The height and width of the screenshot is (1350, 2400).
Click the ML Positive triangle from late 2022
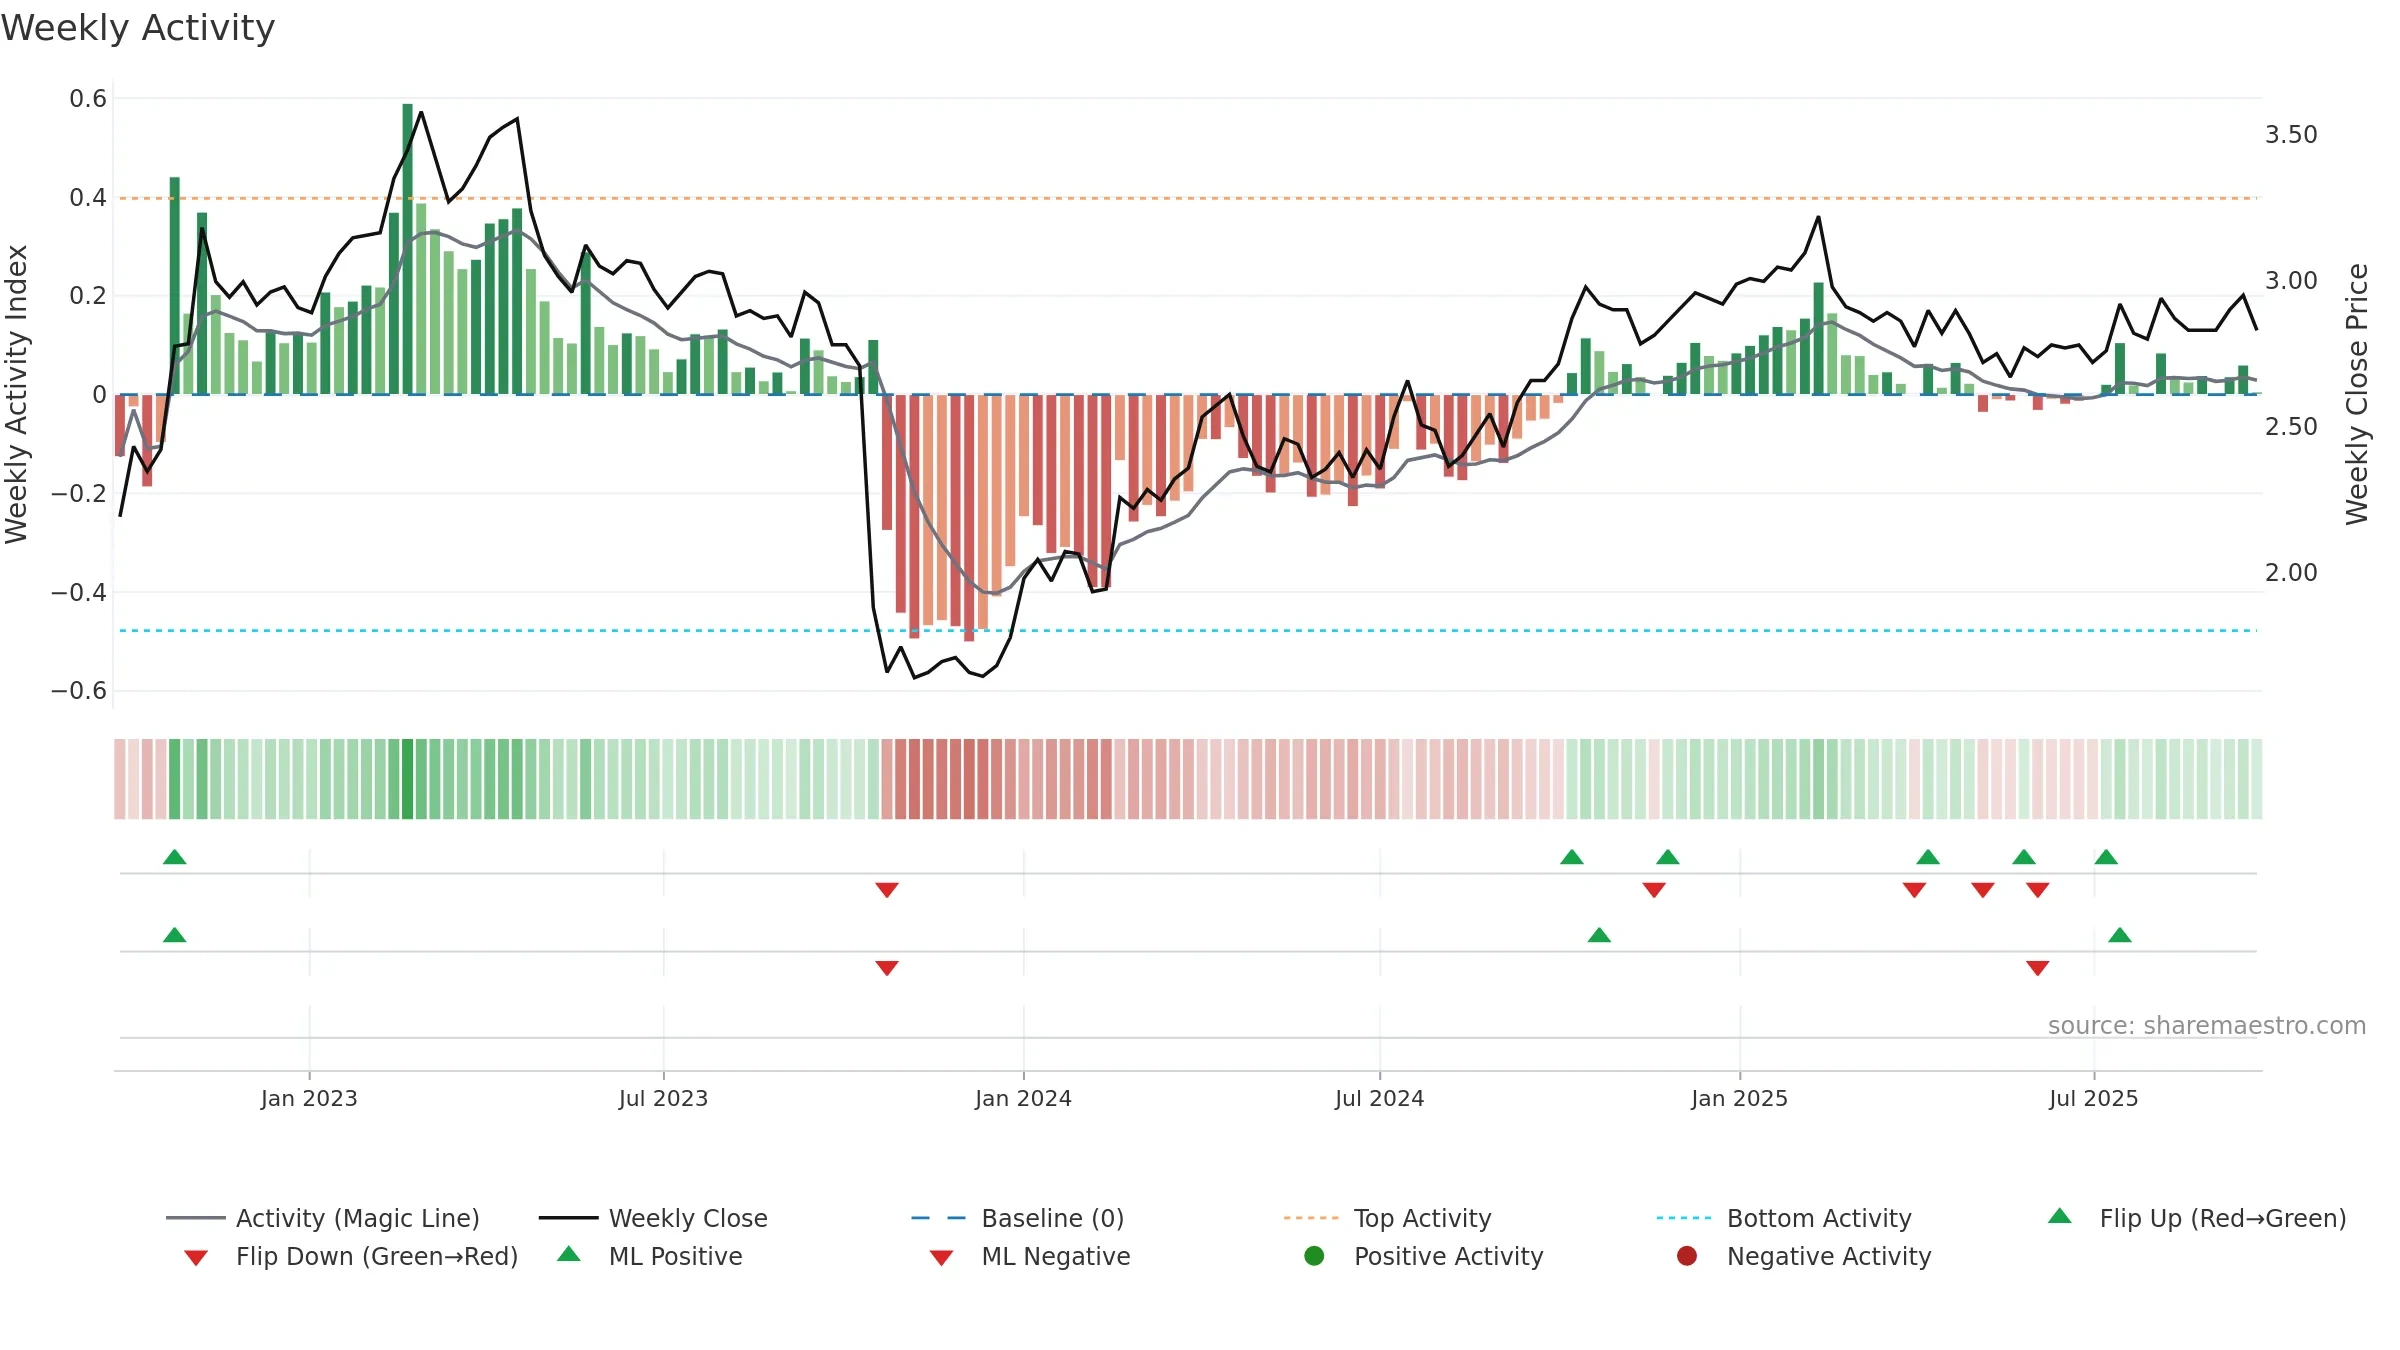175,935
